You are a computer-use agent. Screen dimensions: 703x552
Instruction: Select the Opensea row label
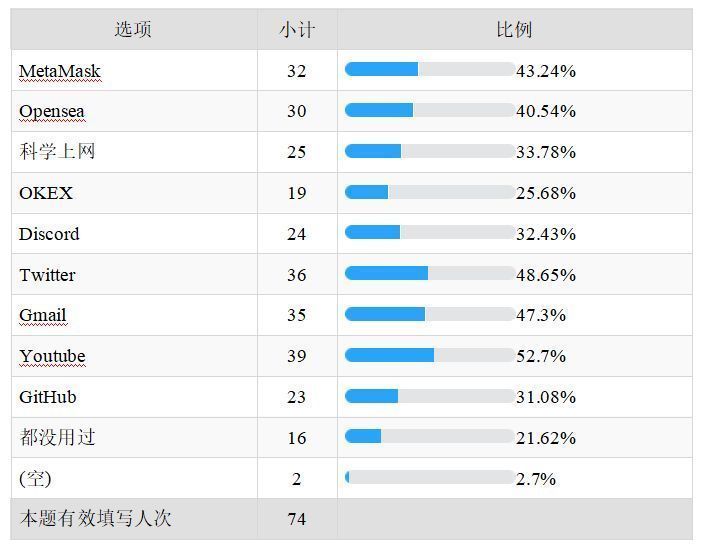click(52, 111)
